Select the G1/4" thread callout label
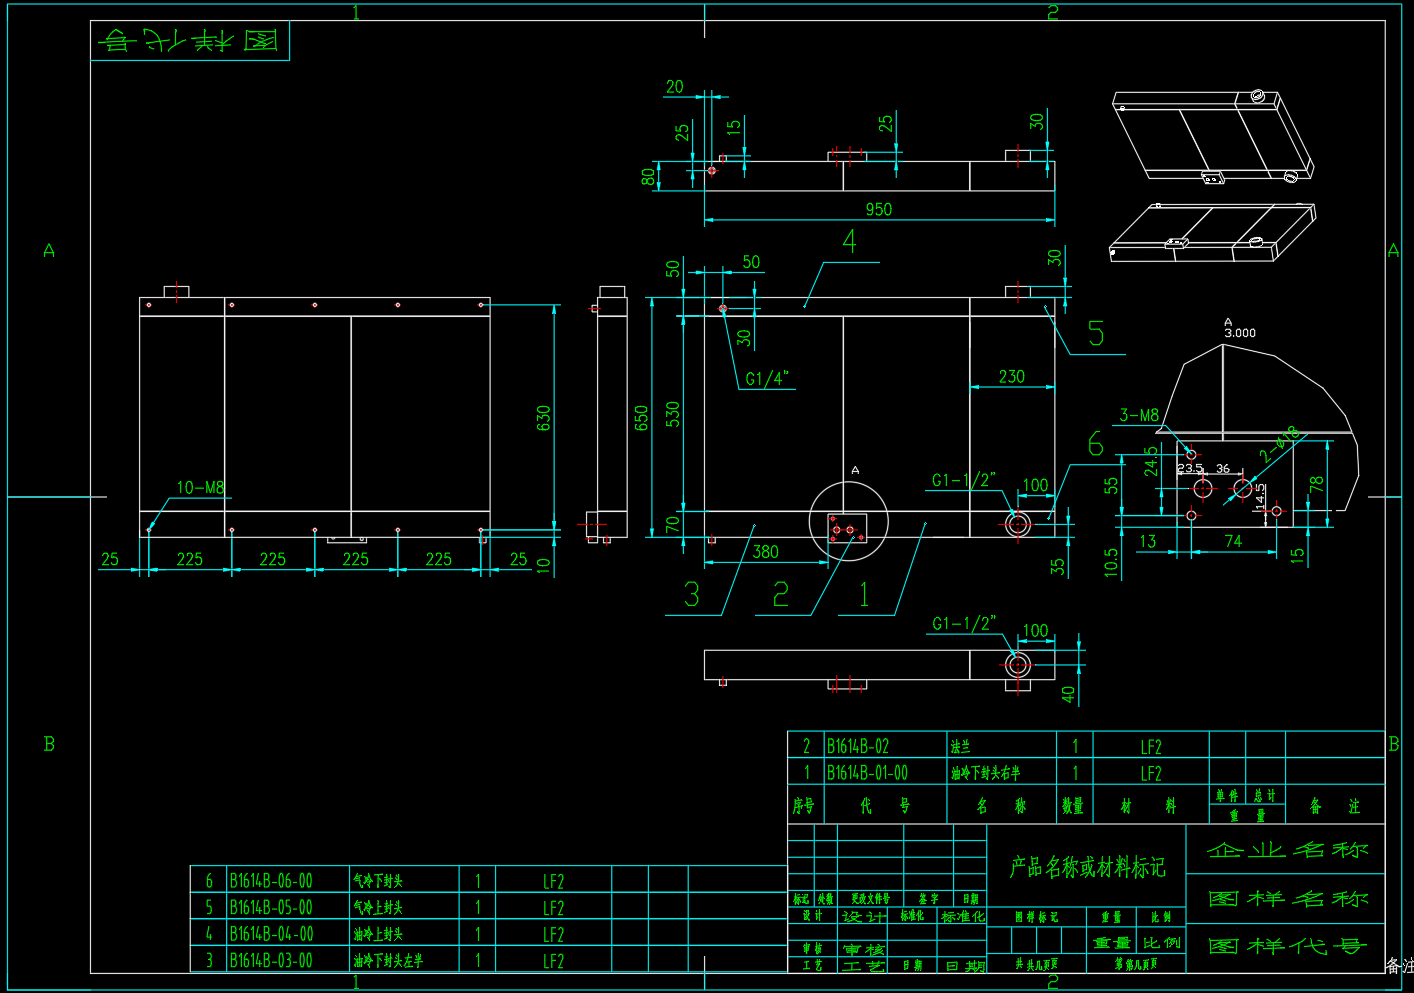Screen dimensions: 1414x993 767,379
